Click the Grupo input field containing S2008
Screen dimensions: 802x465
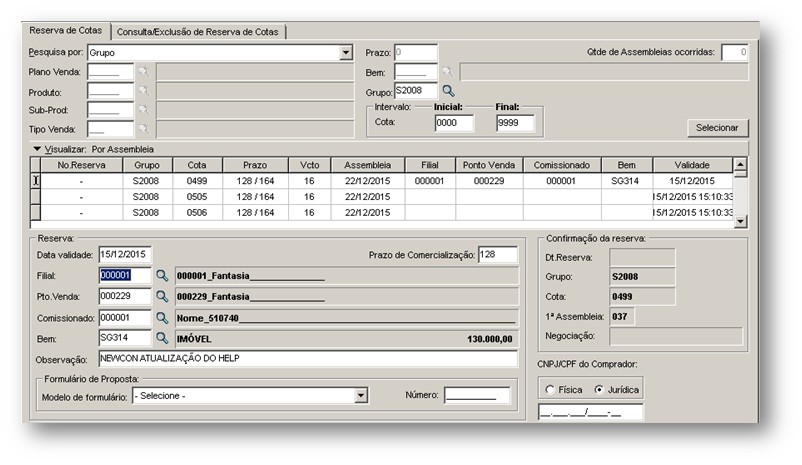click(416, 91)
